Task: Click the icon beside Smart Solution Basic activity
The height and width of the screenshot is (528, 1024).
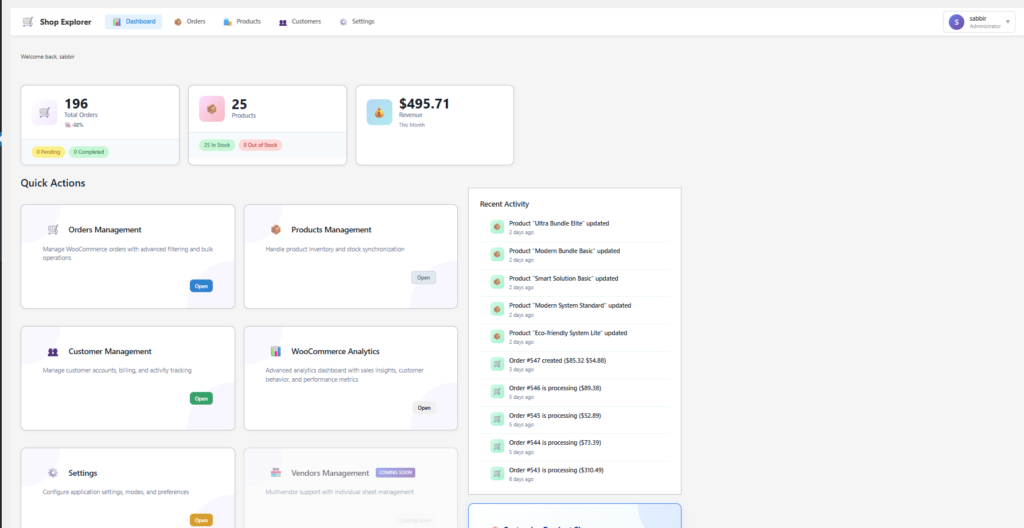Action: [x=497, y=282]
